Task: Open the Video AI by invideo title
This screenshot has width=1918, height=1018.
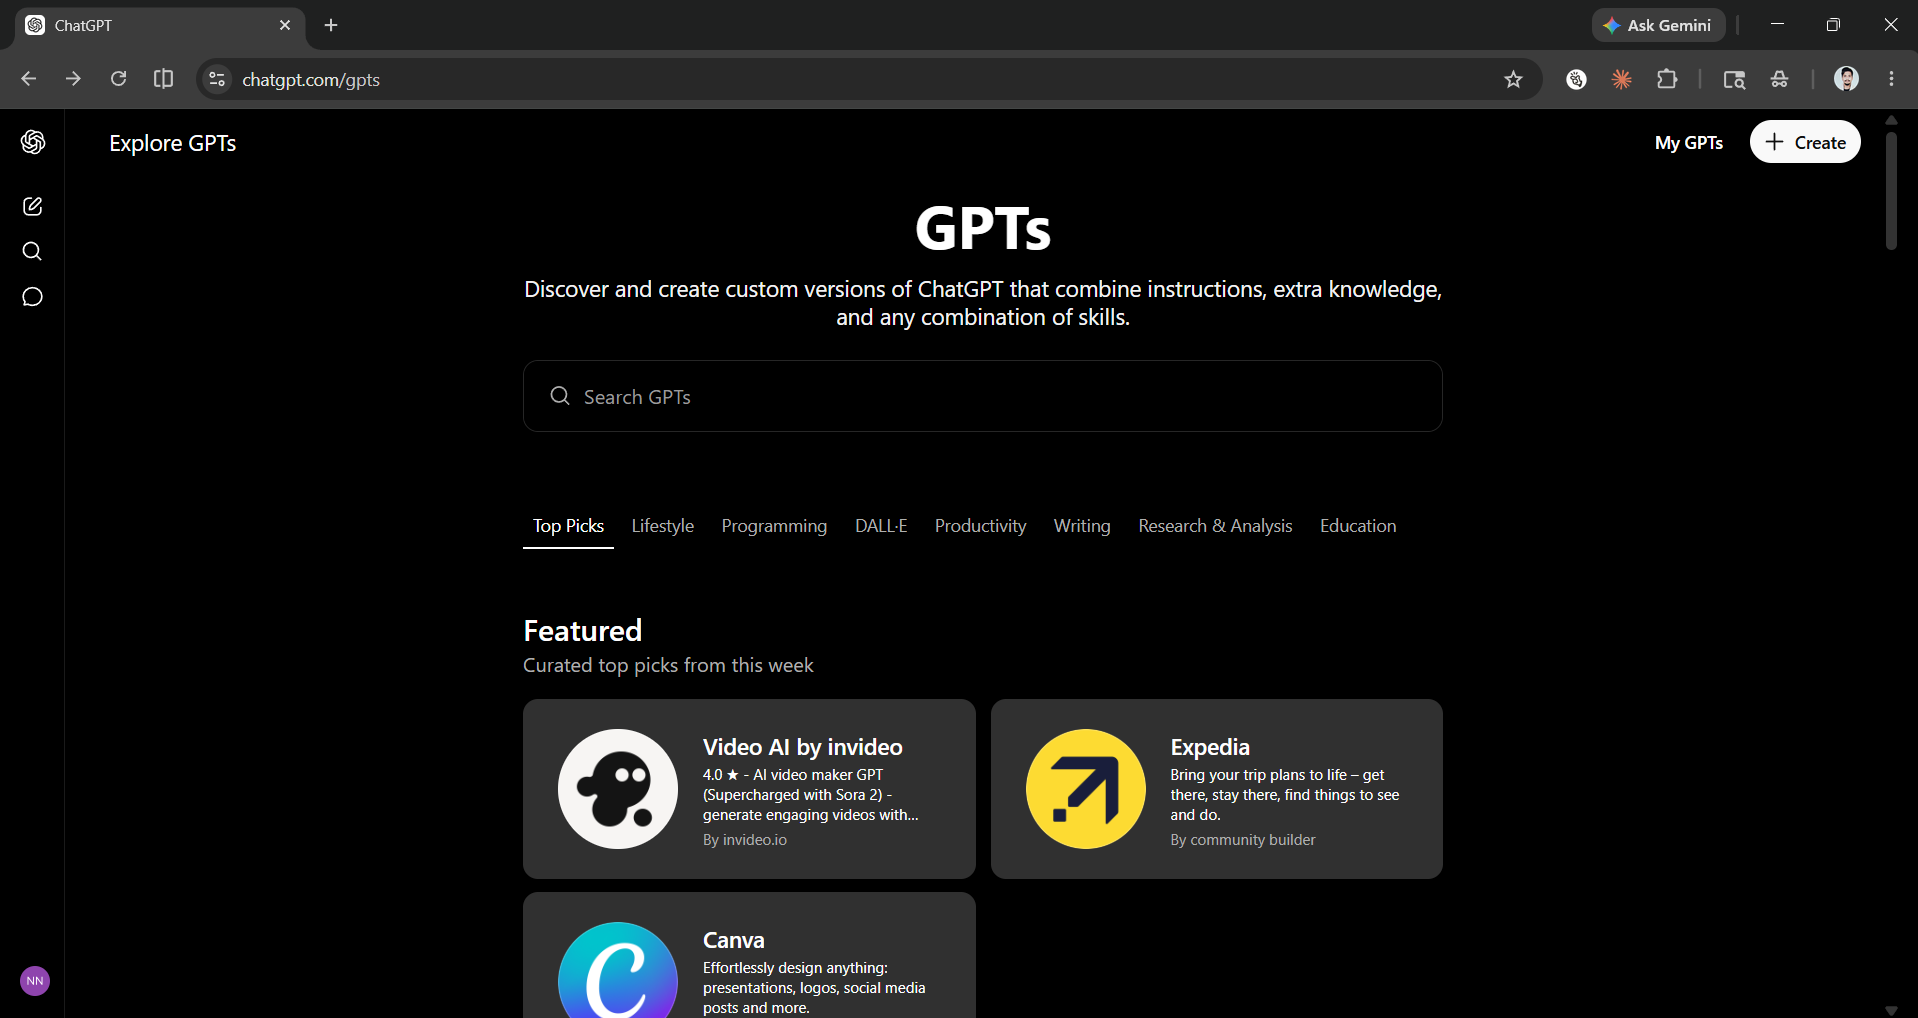Action: [x=803, y=747]
